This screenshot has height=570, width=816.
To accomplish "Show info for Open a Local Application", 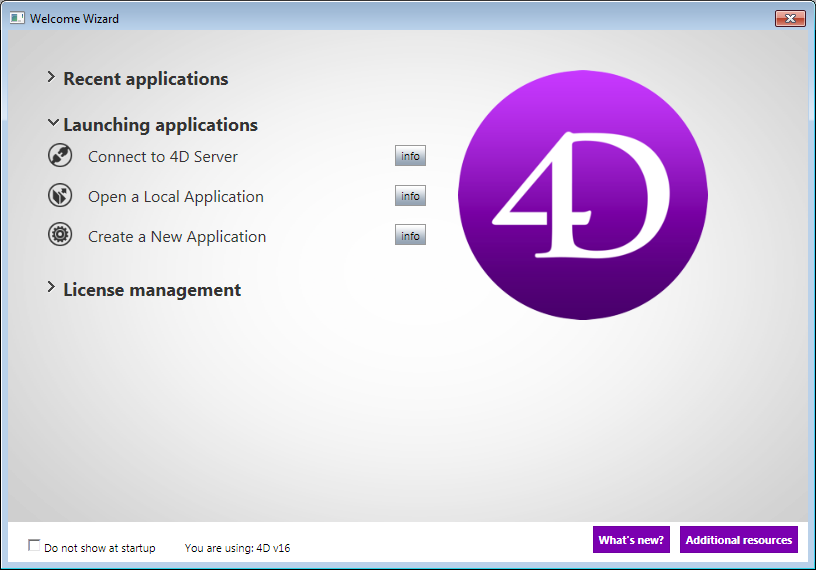I will tap(410, 196).
